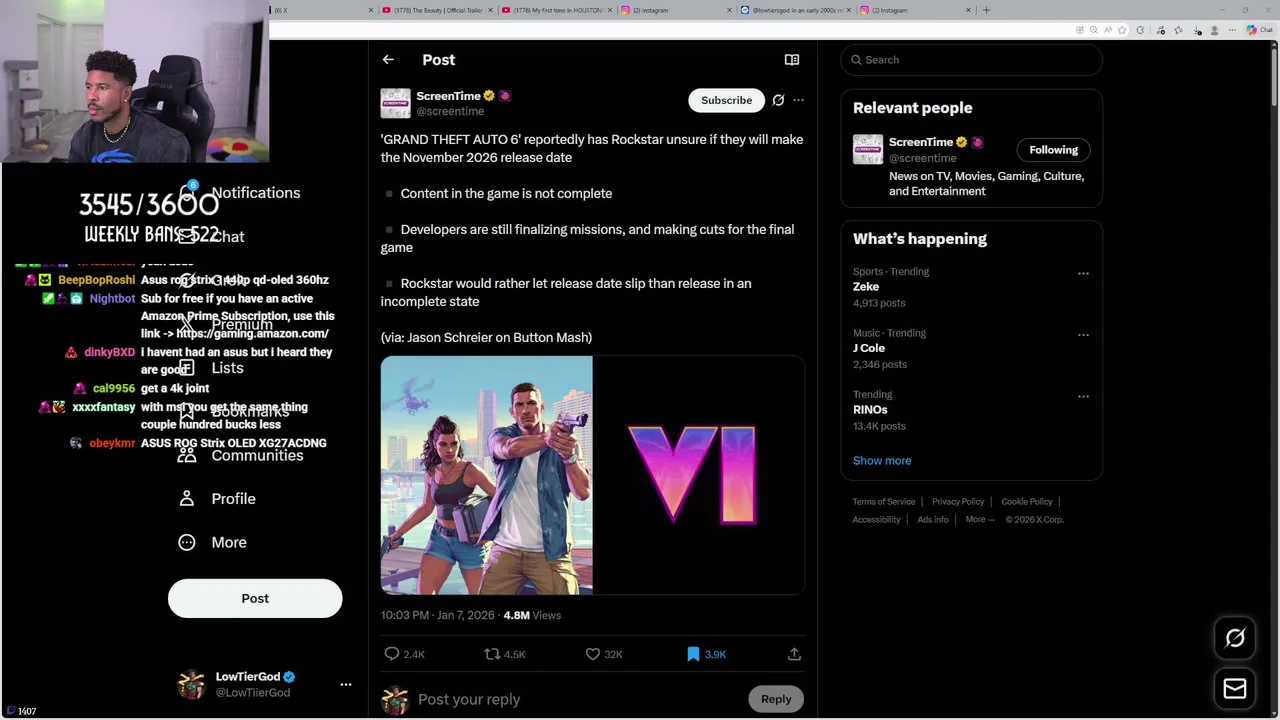Open reader view icon beside Post header
Viewport: 1280px width, 720px height.
(x=792, y=60)
